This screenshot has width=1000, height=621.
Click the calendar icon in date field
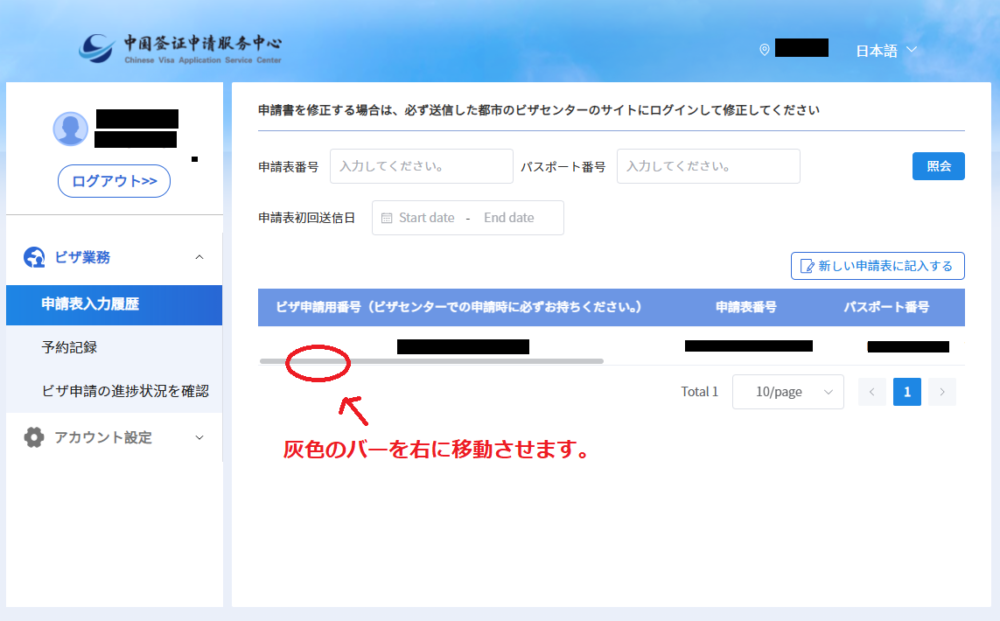(x=387, y=218)
